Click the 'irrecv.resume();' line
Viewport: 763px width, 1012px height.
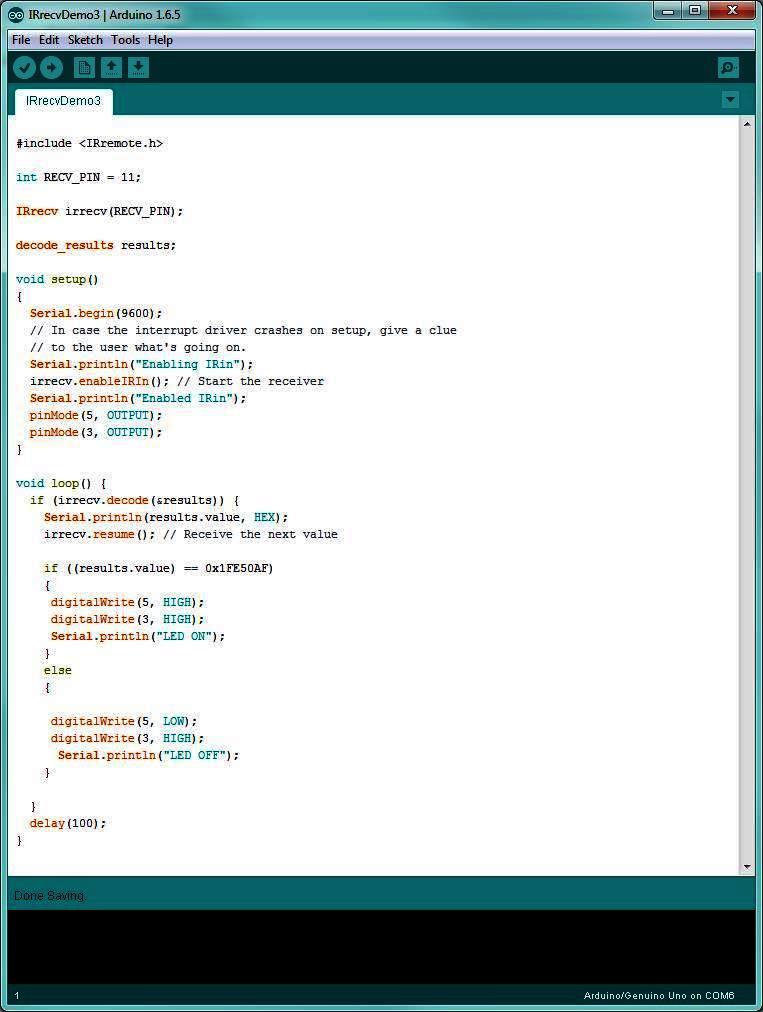point(190,534)
